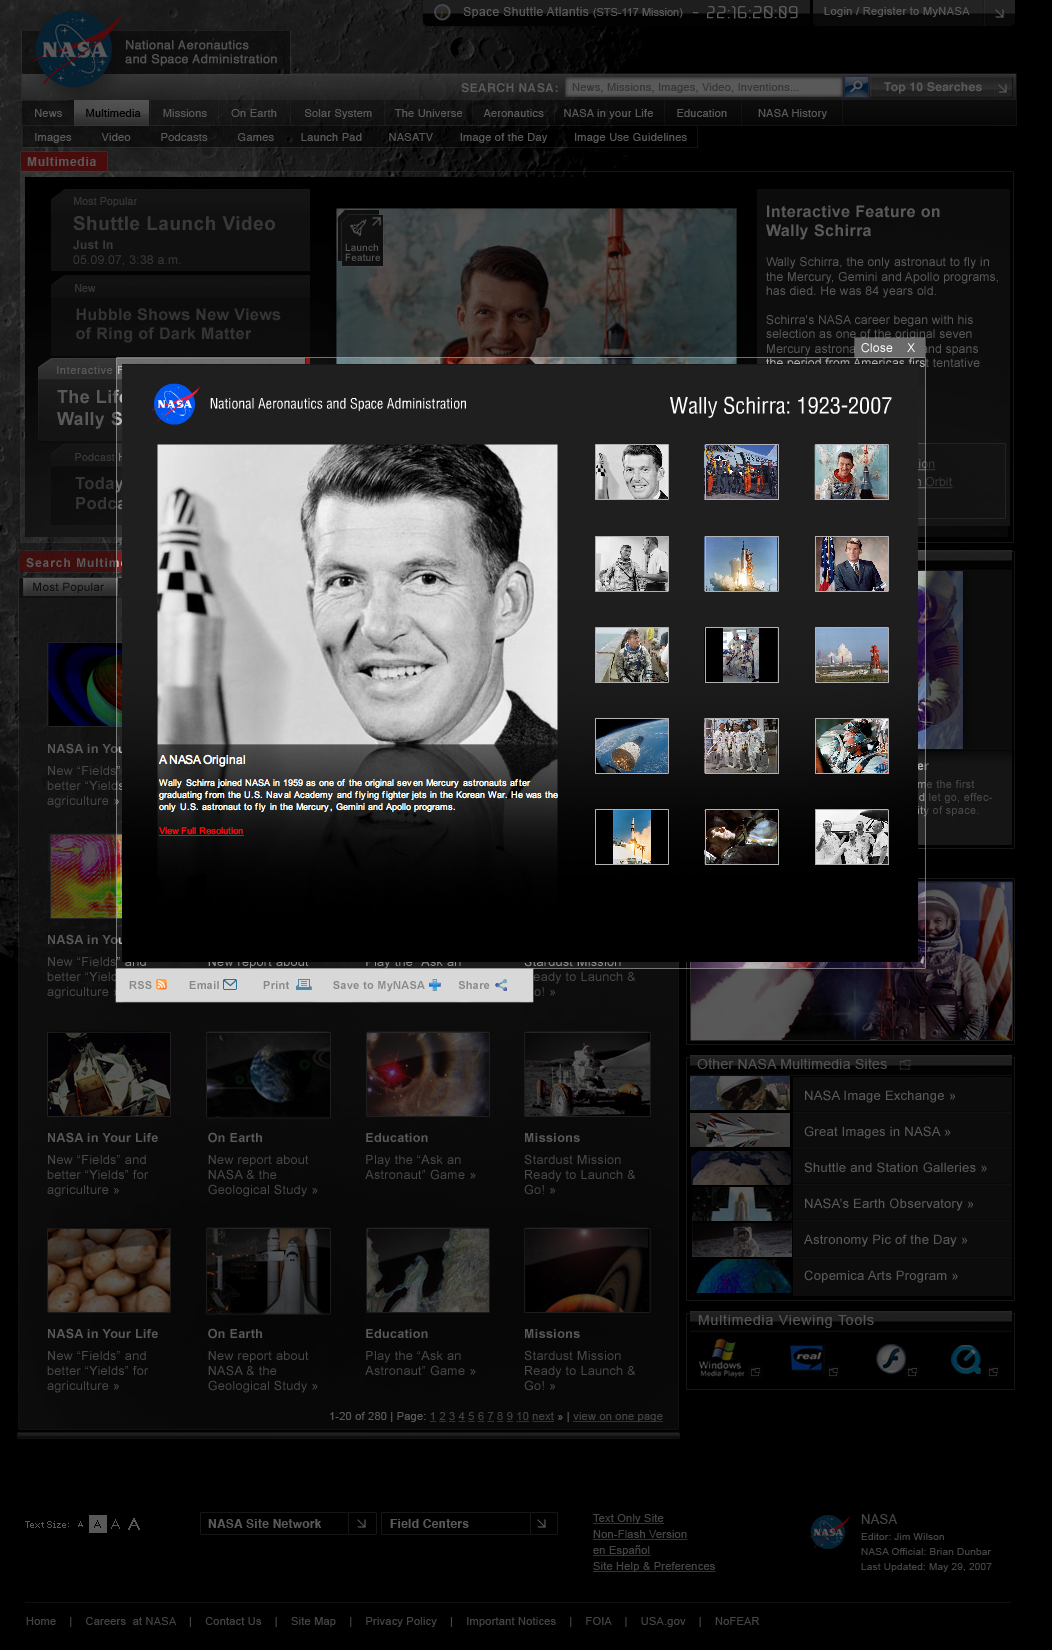The image size is (1052, 1650).
Task: Open the en Español link
Action: click(621, 1550)
